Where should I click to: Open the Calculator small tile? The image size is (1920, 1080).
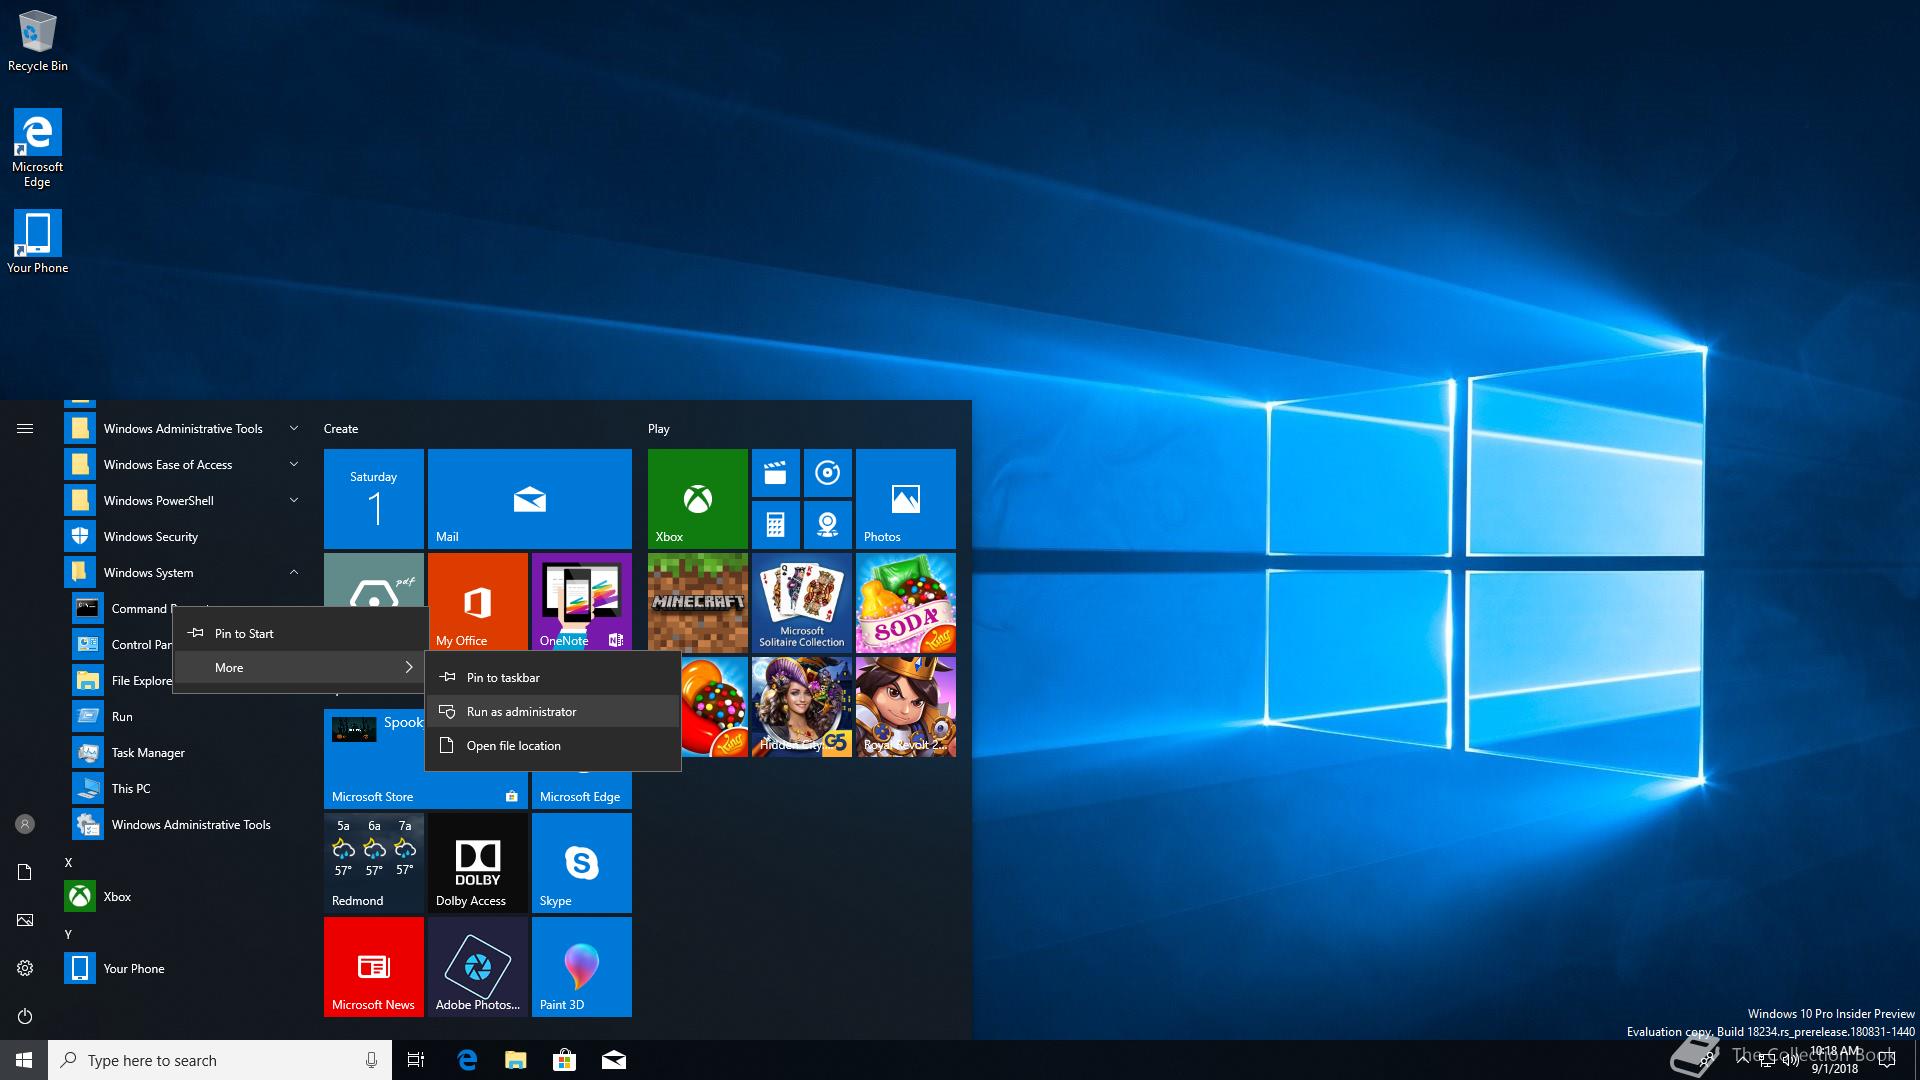(776, 525)
